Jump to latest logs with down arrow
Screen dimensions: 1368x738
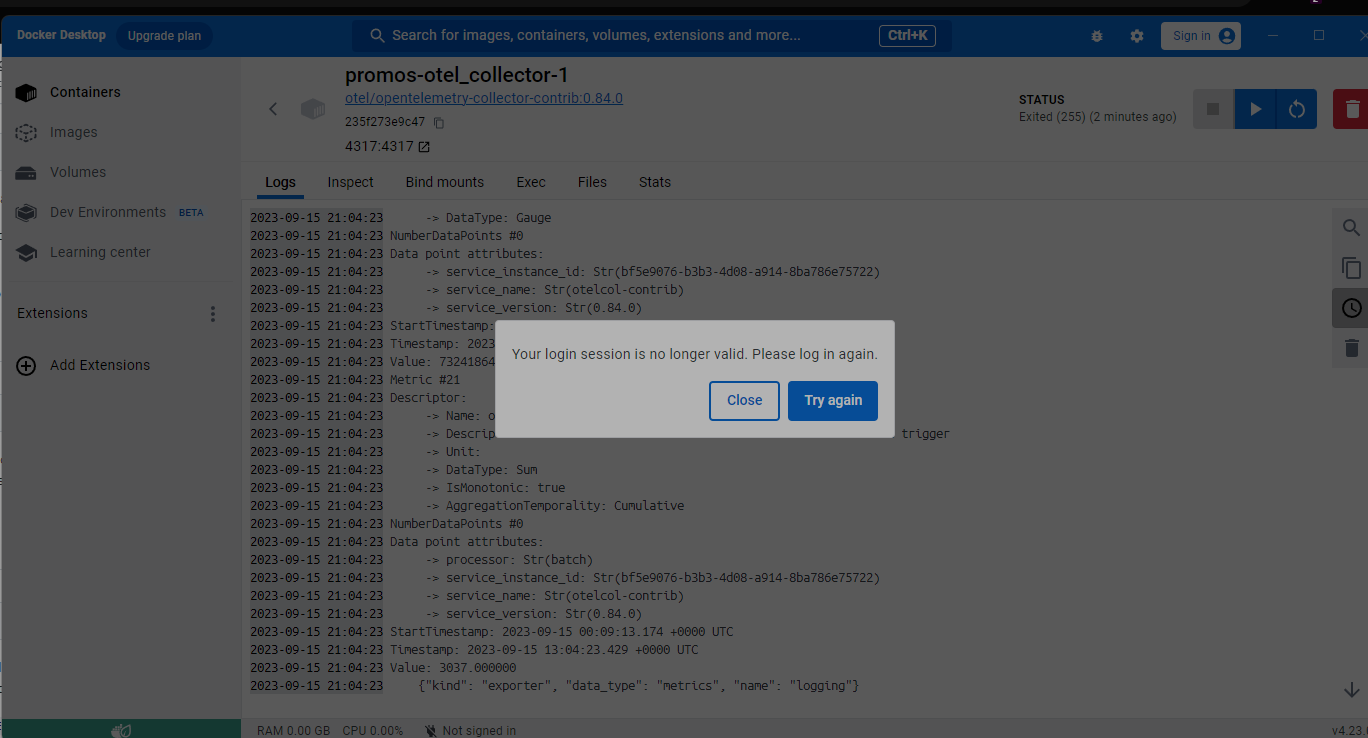coord(1351,689)
